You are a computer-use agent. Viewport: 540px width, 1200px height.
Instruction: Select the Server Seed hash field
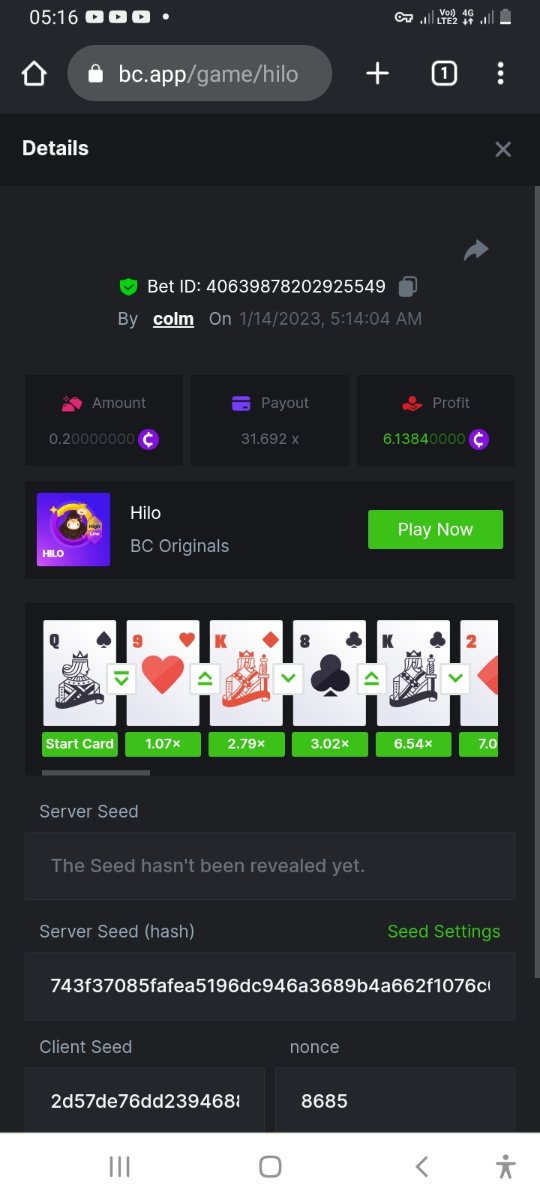pos(270,986)
